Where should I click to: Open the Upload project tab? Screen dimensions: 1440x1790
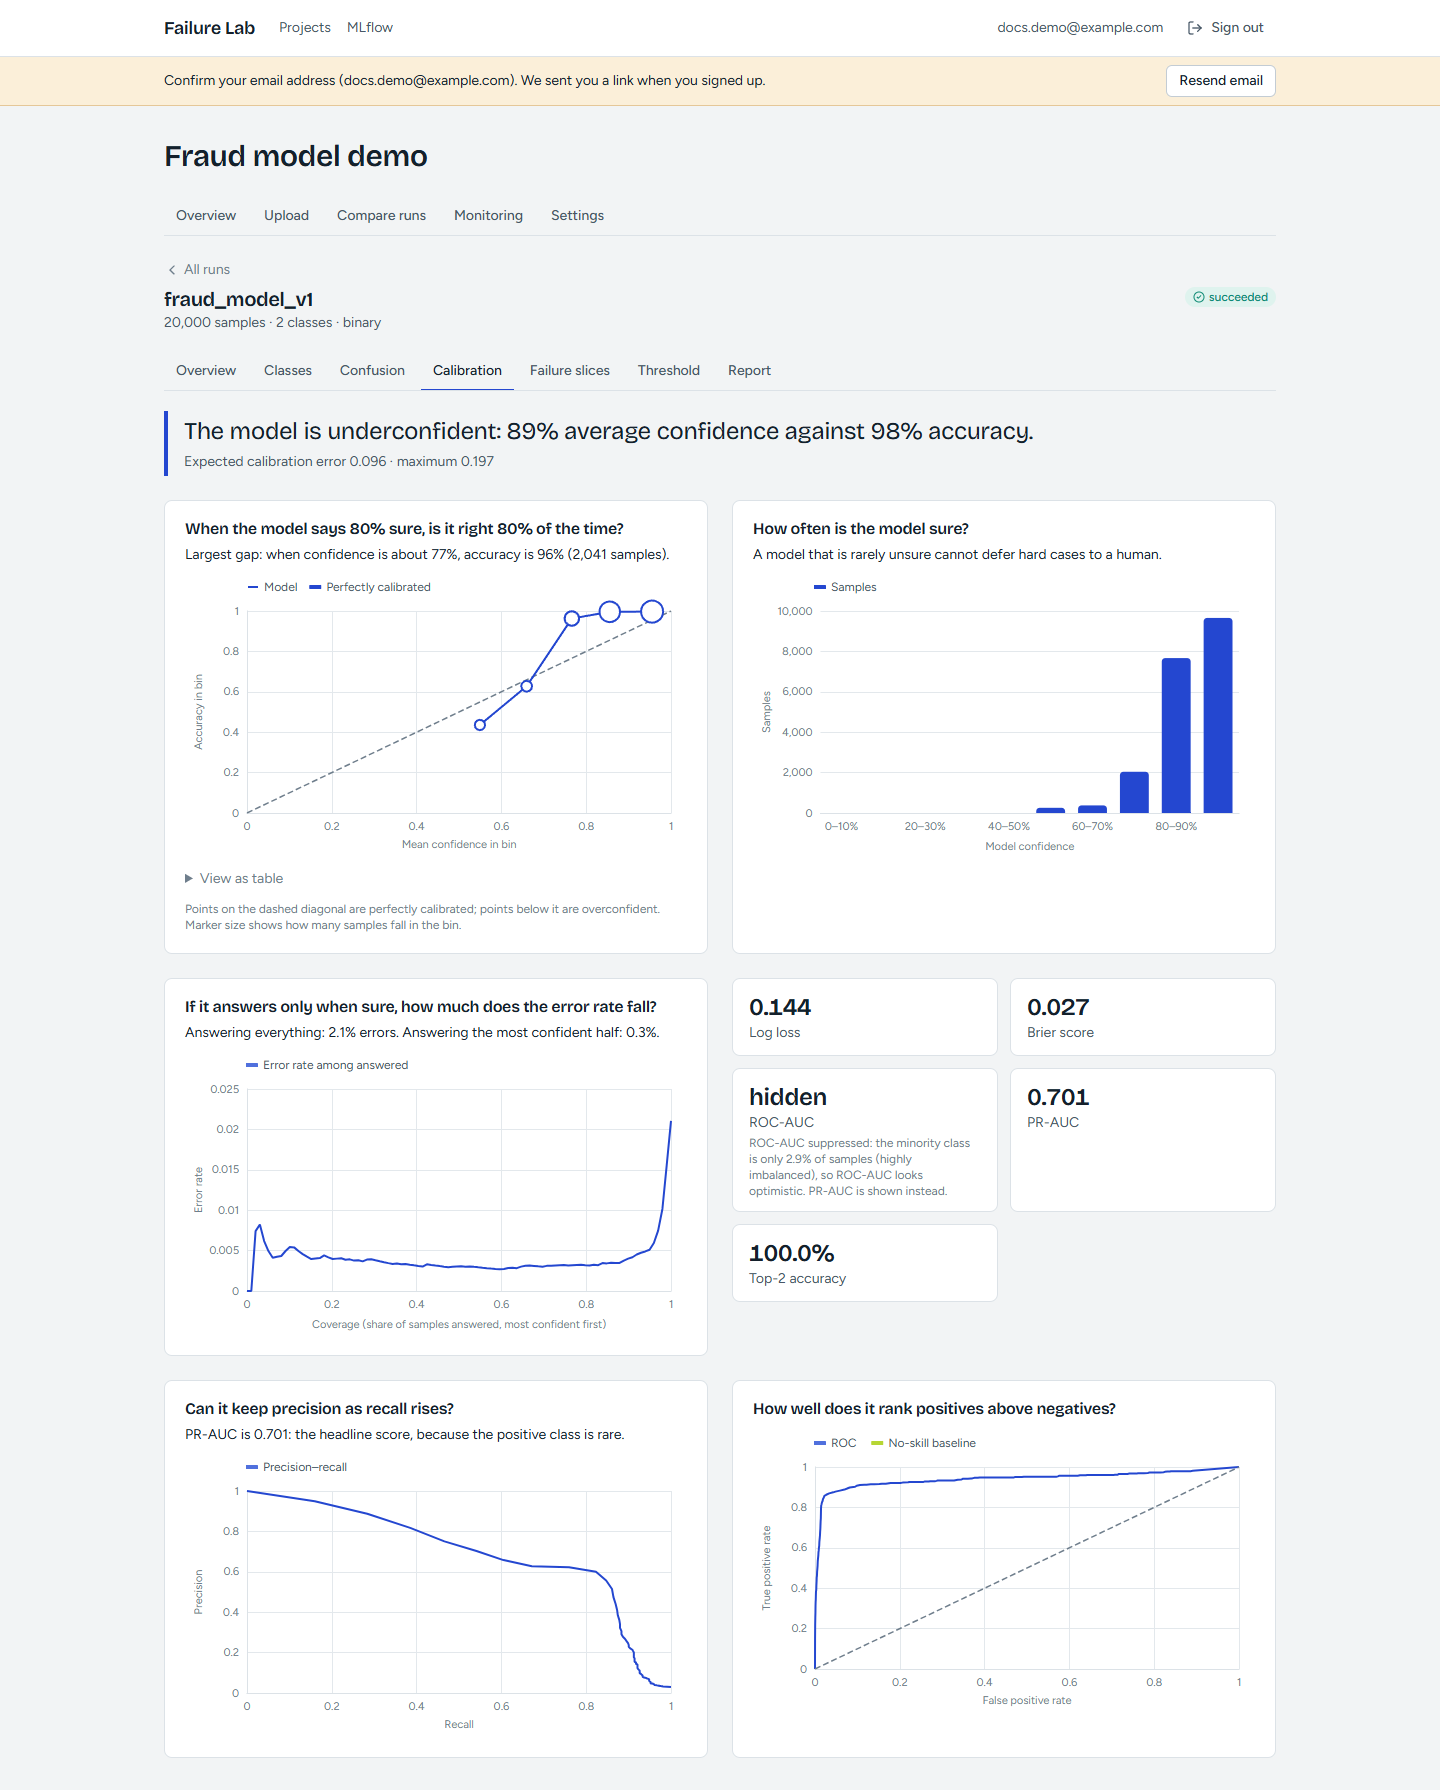point(286,216)
